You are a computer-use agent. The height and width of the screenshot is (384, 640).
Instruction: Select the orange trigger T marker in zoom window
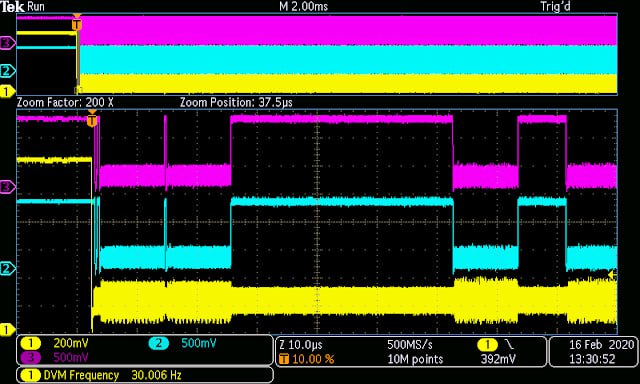(x=92, y=120)
